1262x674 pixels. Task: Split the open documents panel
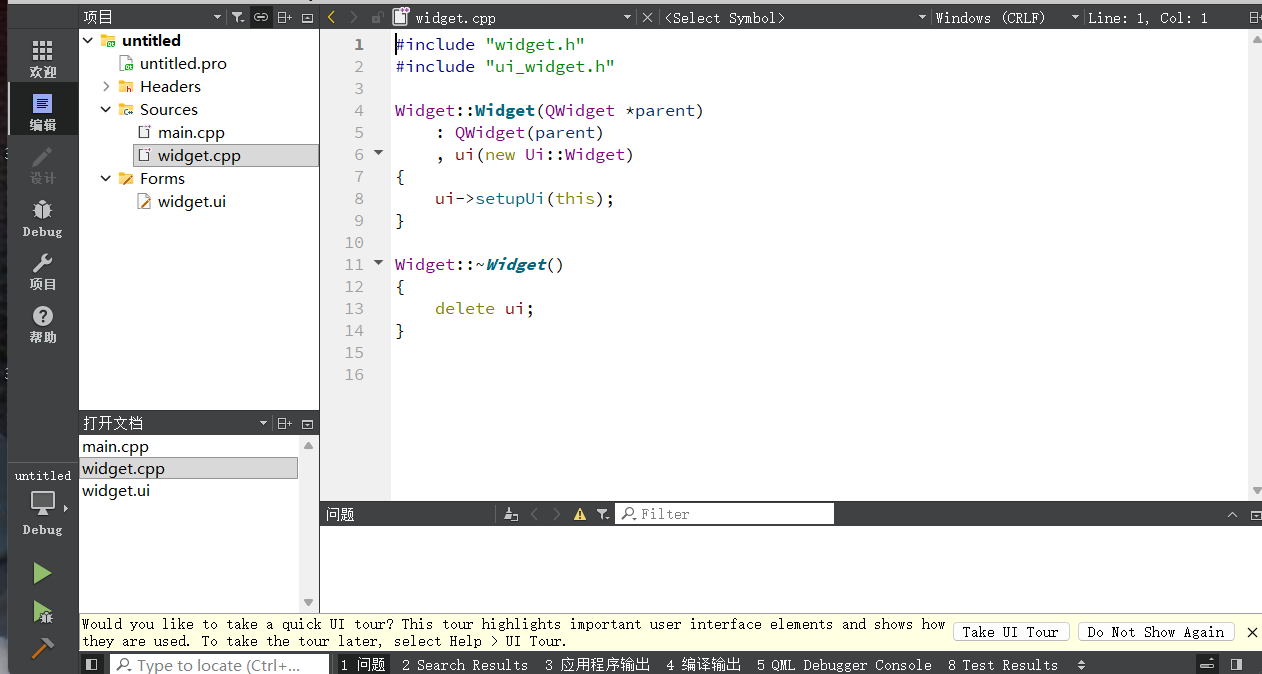tap(284, 423)
